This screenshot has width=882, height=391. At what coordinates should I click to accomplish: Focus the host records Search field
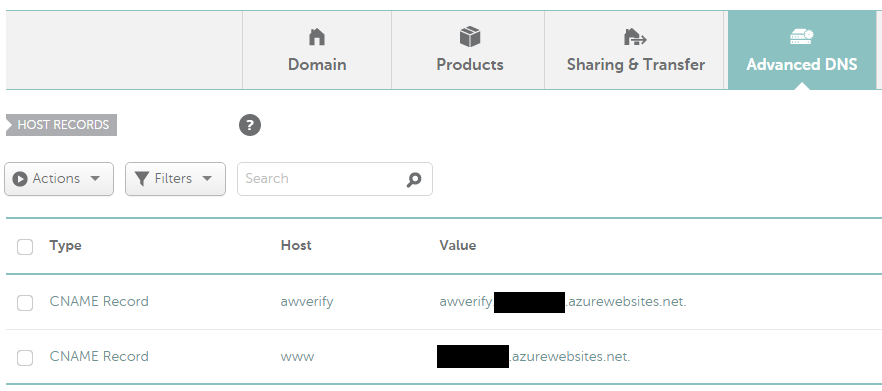click(335, 179)
